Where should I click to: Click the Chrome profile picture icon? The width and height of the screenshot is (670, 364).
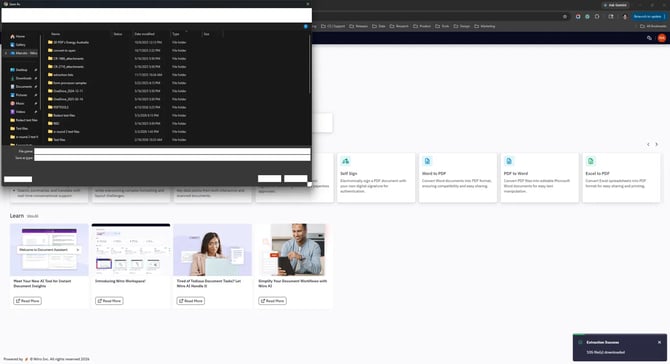(625, 17)
